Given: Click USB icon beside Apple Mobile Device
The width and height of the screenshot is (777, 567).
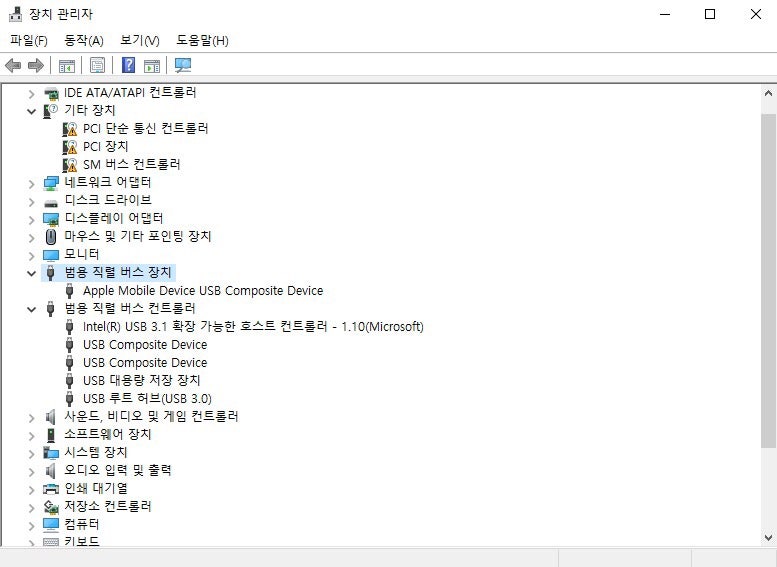Looking at the screenshot, I should click(x=69, y=291).
